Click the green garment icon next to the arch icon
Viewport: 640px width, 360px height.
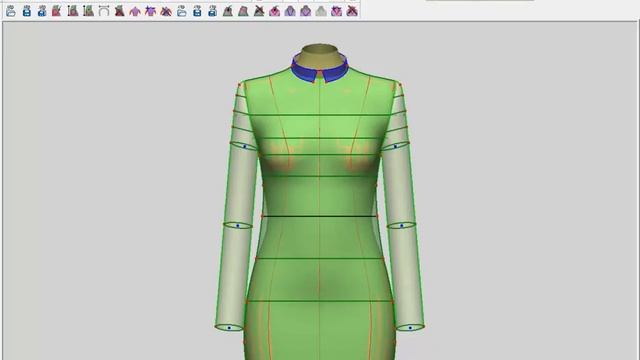coord(88,11)
